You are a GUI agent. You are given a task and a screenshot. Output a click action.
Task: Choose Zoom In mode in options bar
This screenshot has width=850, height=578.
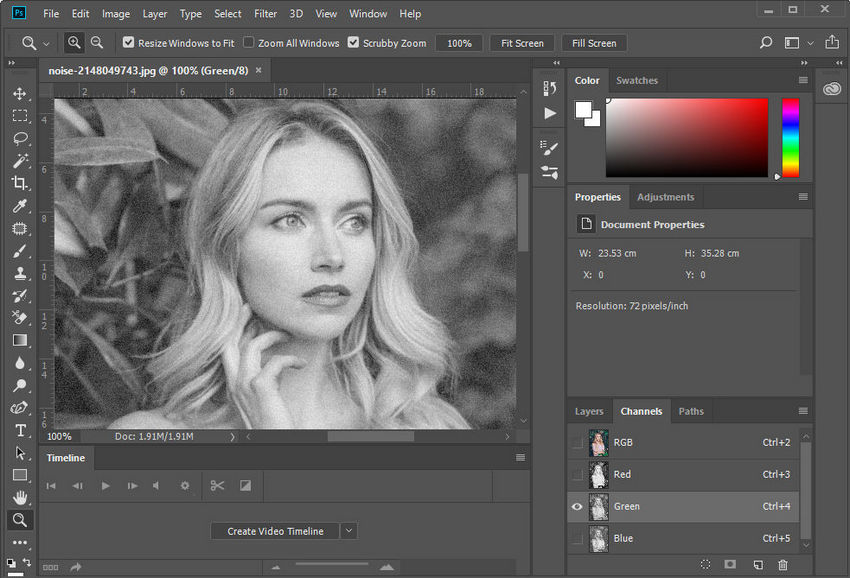pyautogui.click(x=74, y=42)
